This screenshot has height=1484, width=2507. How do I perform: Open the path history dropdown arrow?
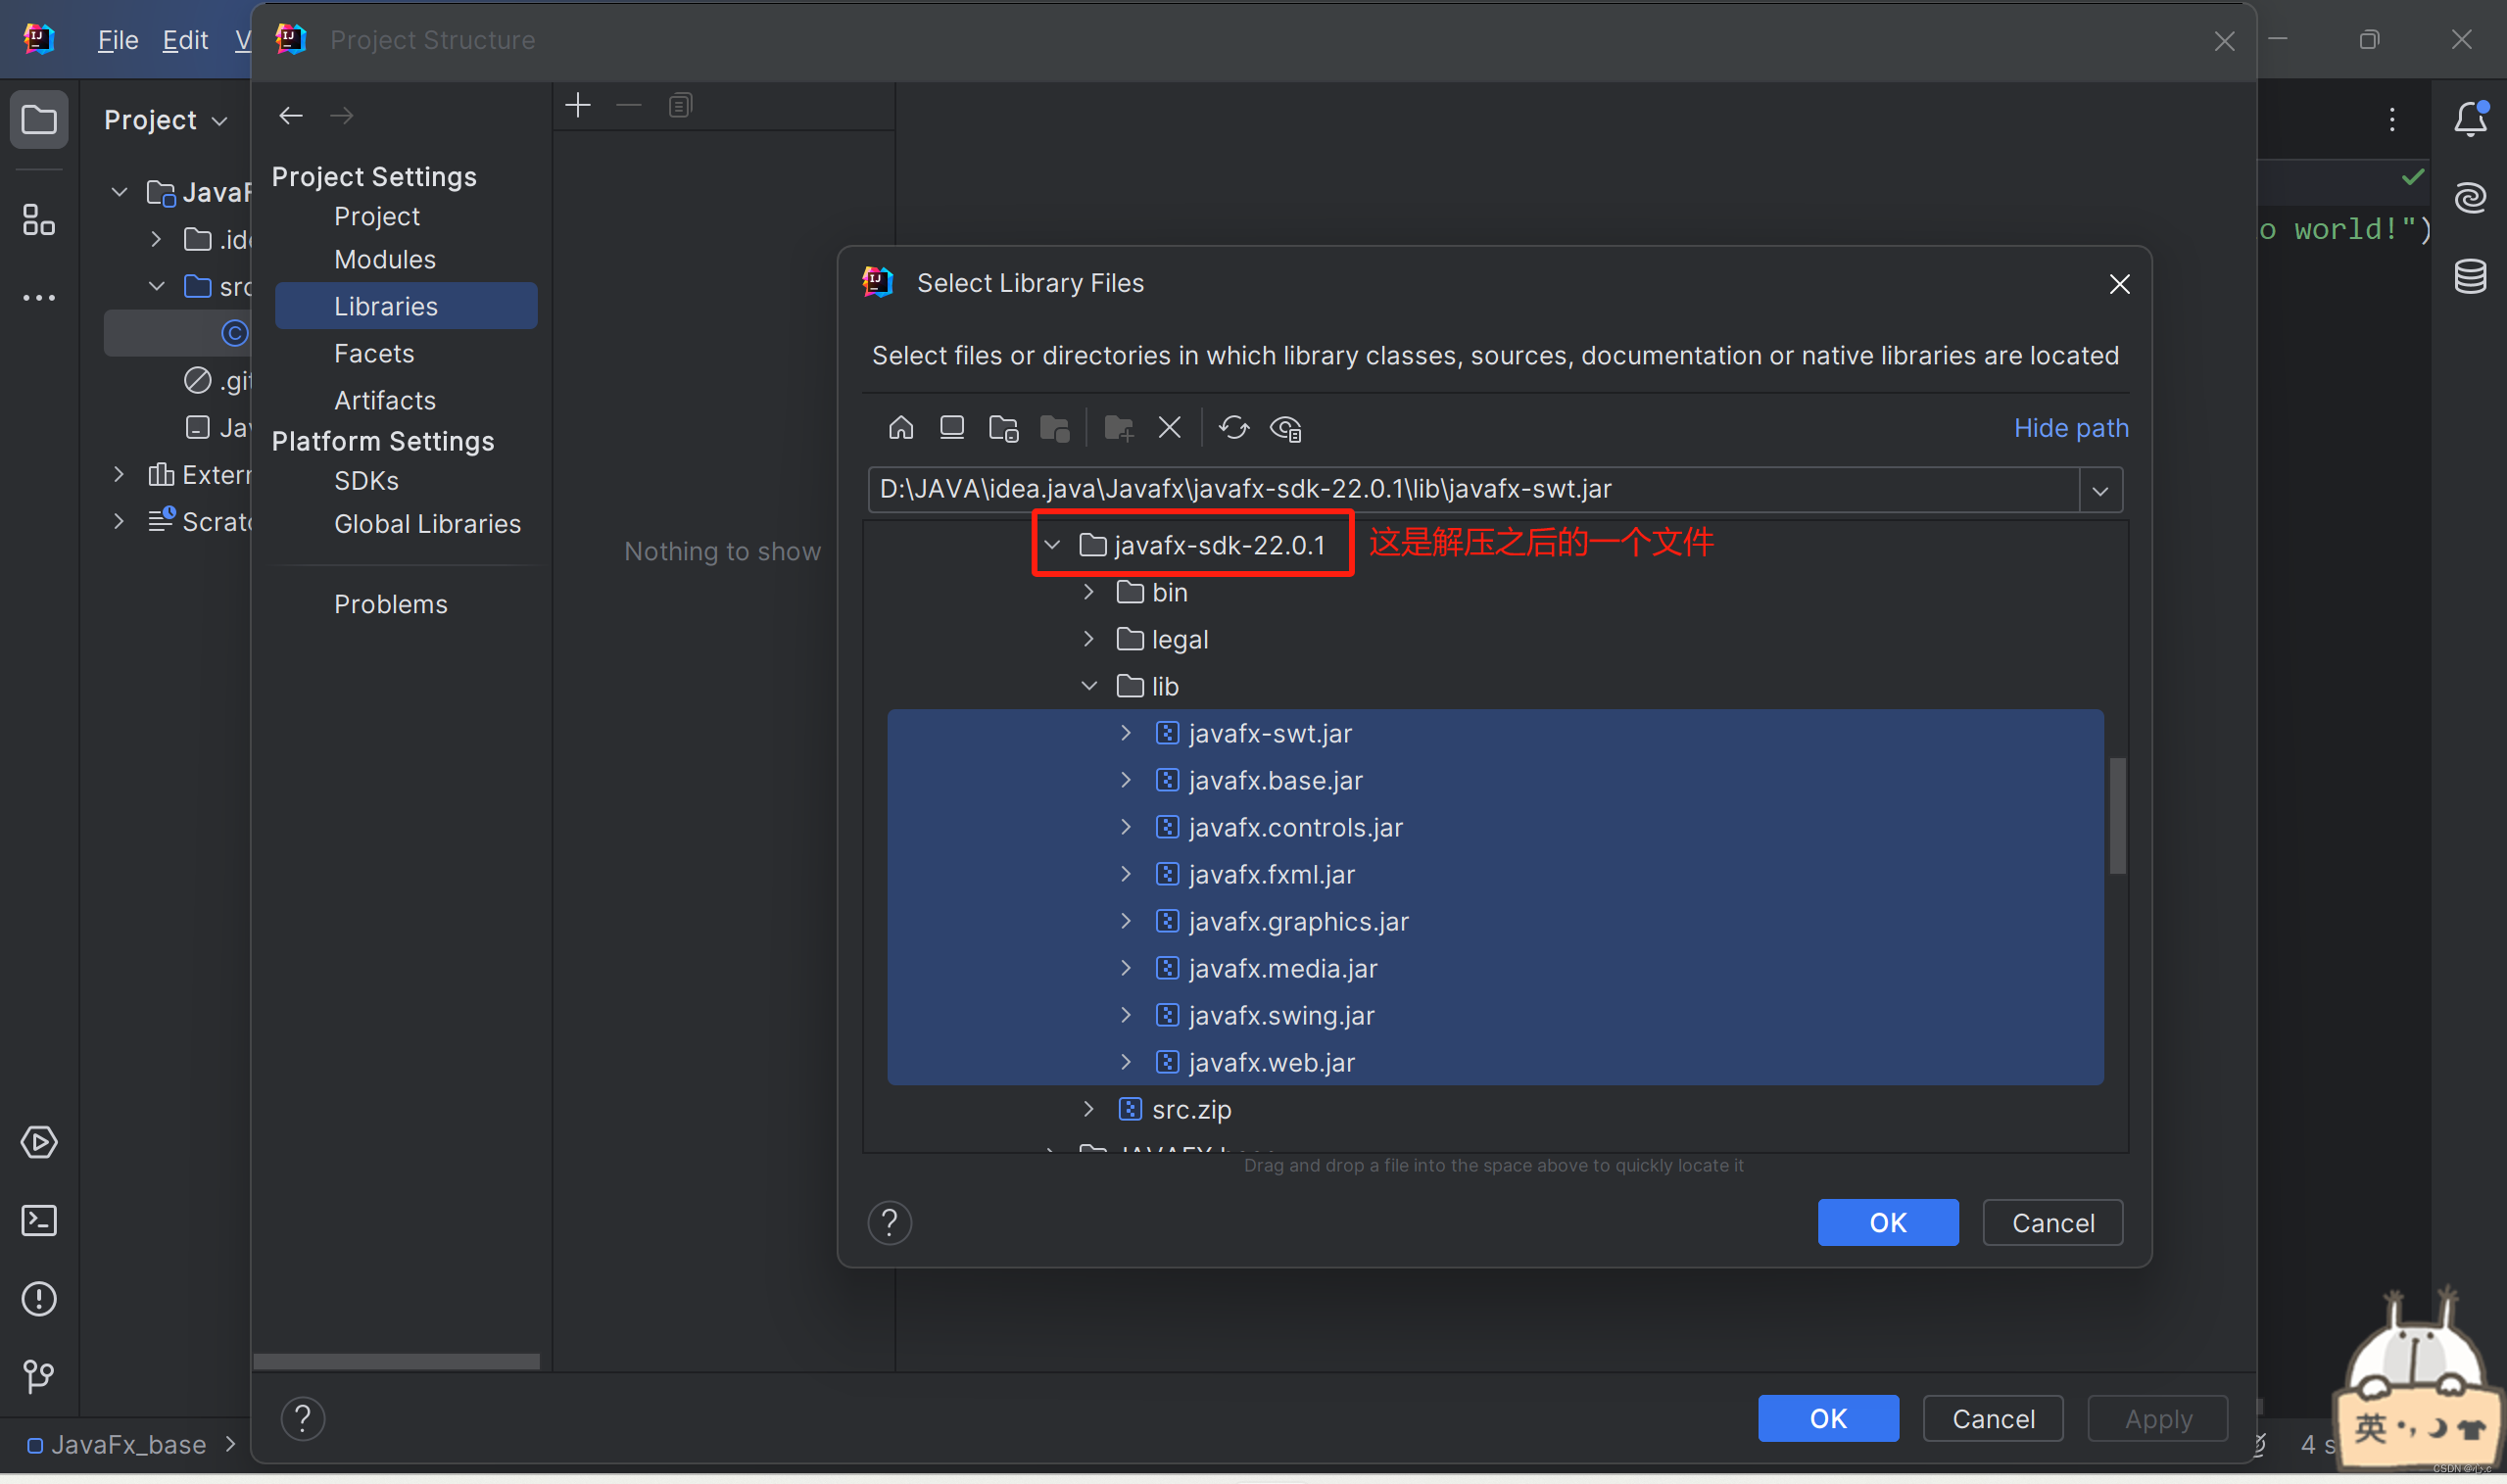[2099, 490]
